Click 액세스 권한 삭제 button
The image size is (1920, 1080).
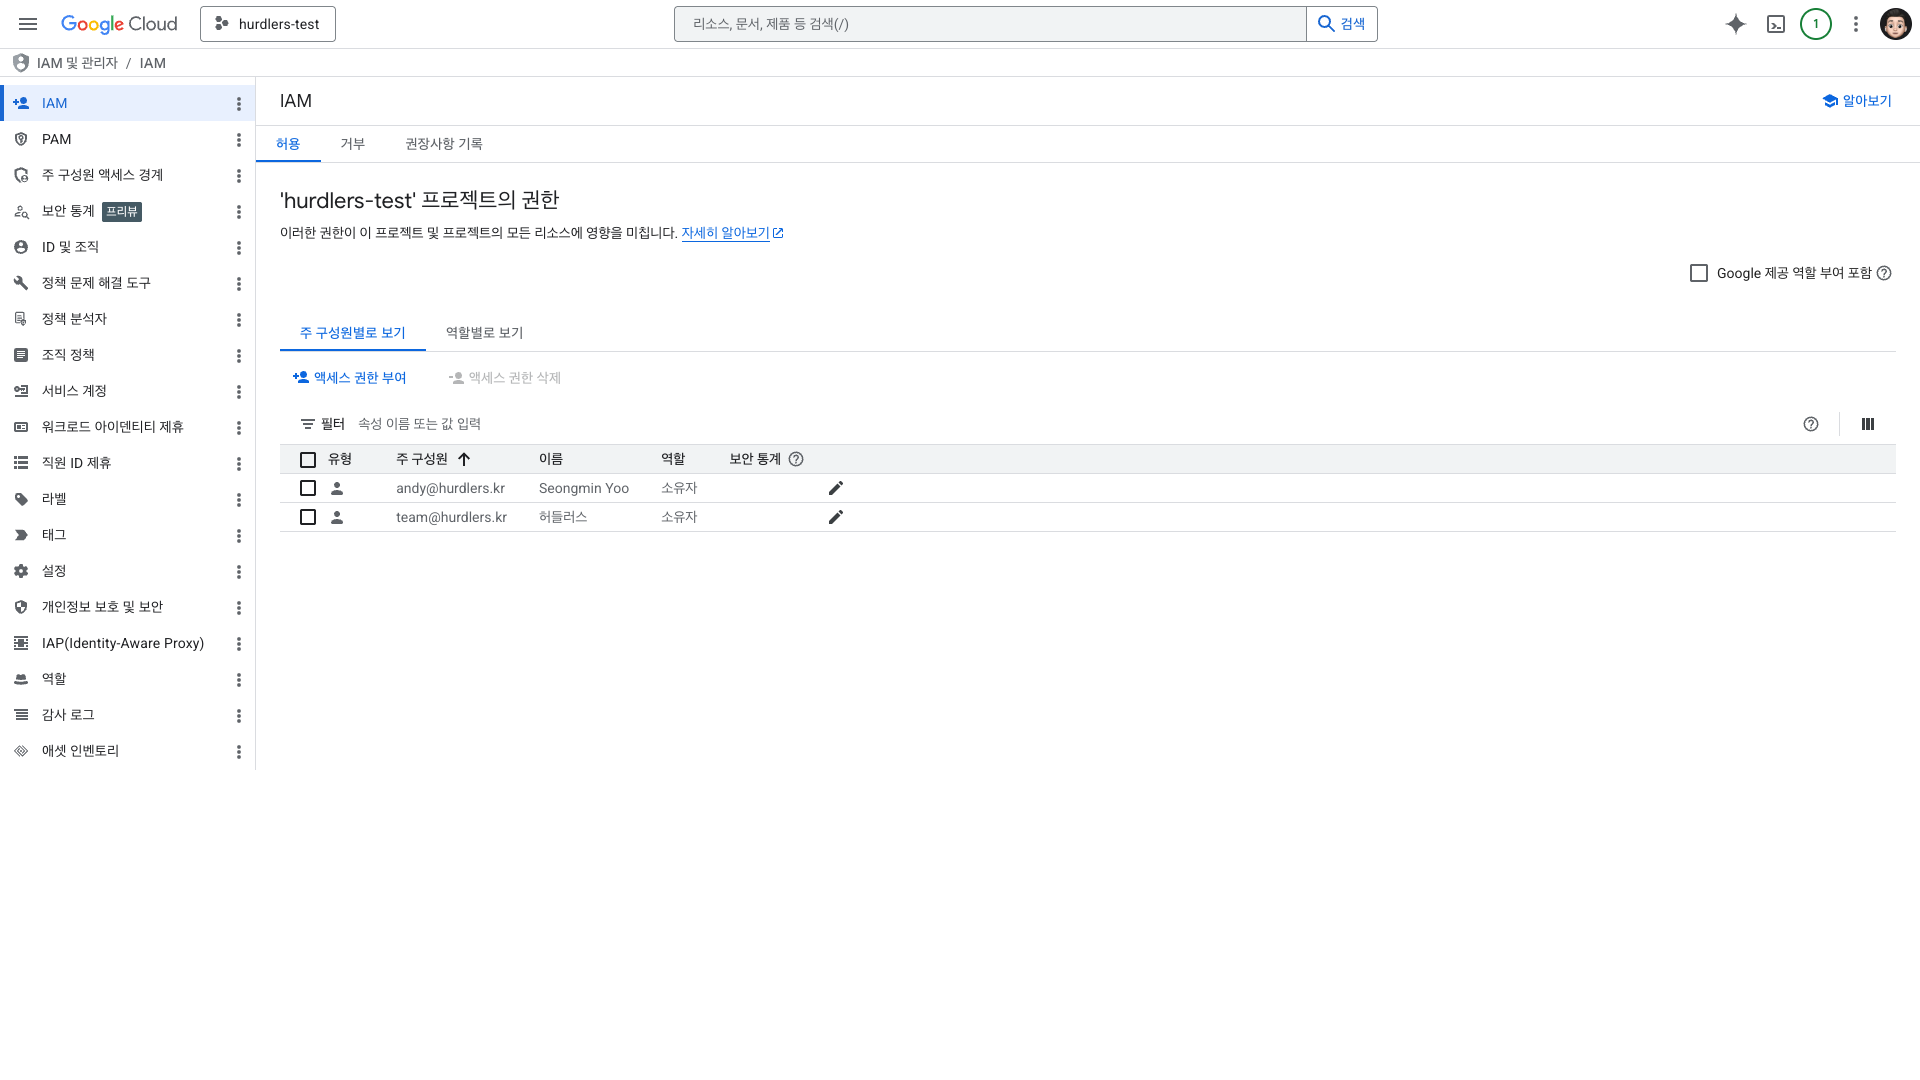pos(505,378)
